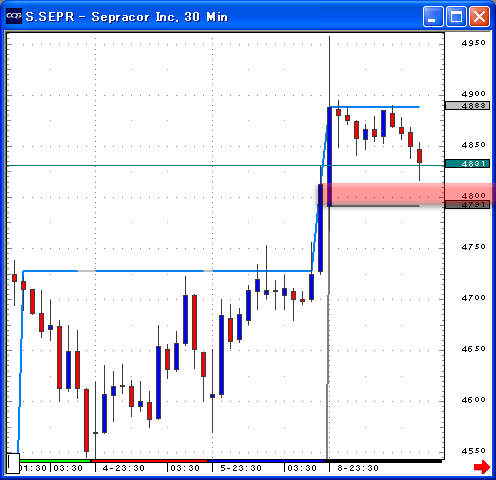The height and width of the screenshot is (480, 496).
Task: Click the green session bar on time axis
Action: coord(55,461)
